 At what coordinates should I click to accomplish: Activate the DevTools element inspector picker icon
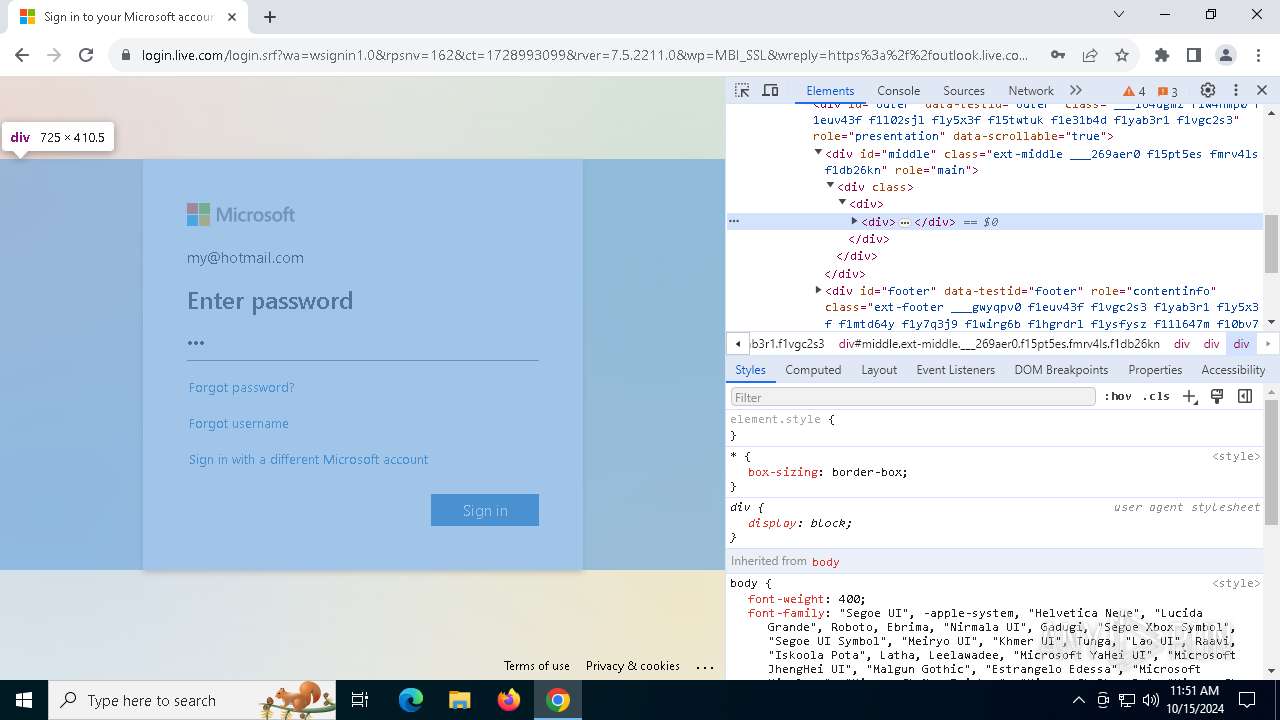(x=742, y=90)
